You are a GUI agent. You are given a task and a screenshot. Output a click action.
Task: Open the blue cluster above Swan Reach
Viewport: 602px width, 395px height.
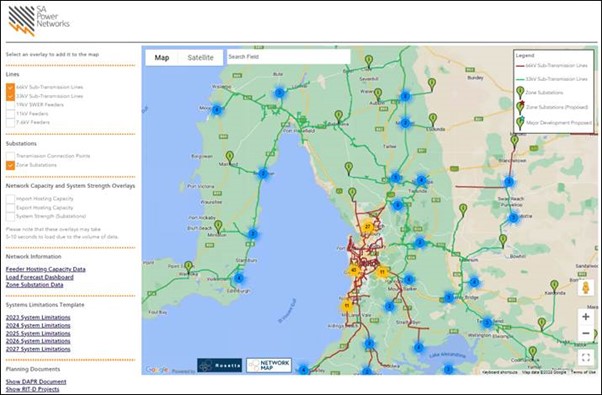point(509,182)
